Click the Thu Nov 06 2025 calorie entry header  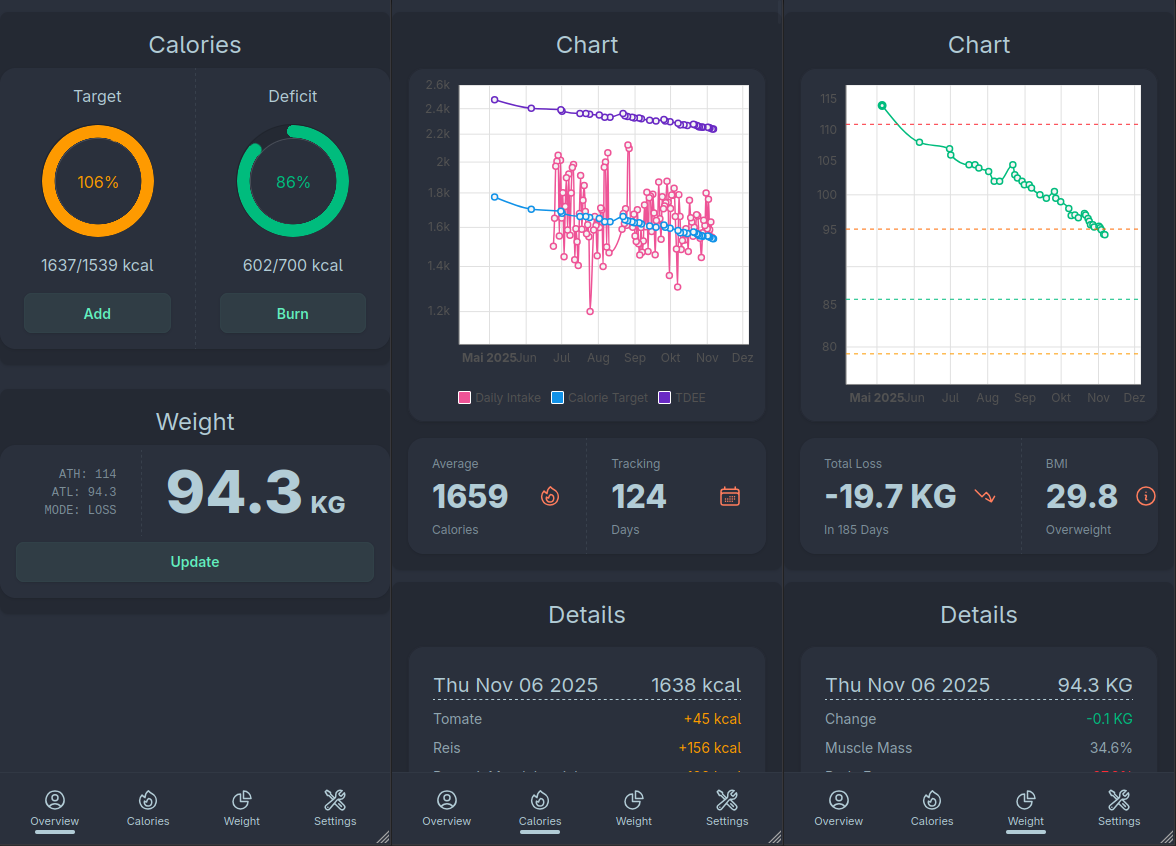click(586, 686)
